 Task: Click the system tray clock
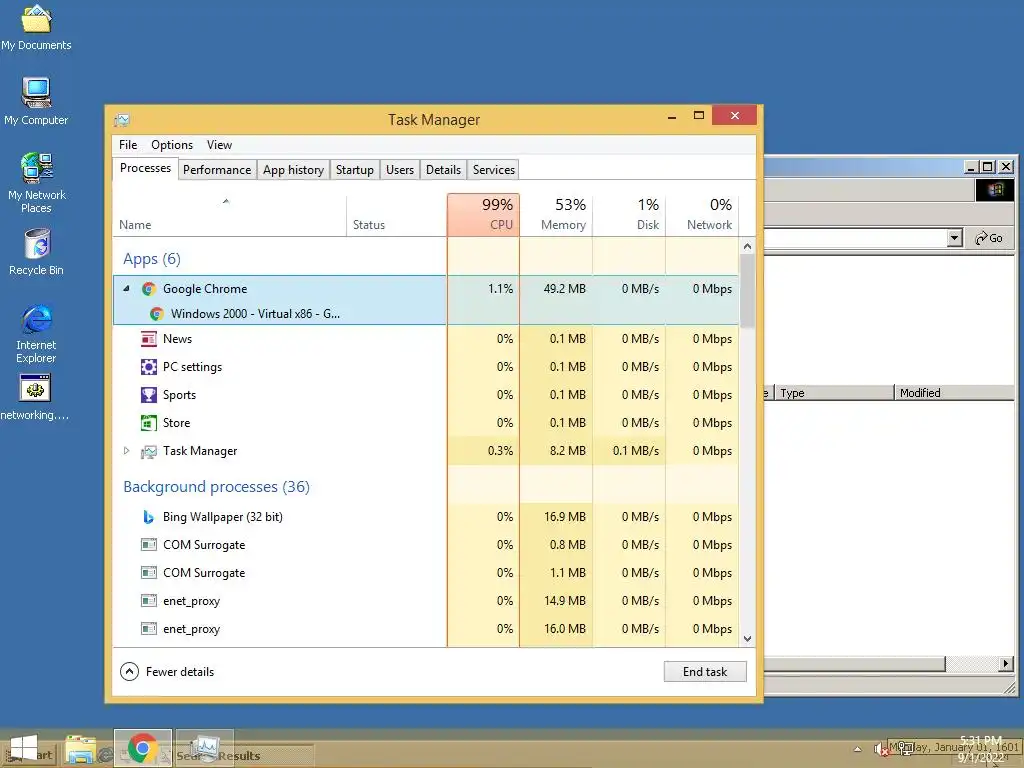click(980, 748)
